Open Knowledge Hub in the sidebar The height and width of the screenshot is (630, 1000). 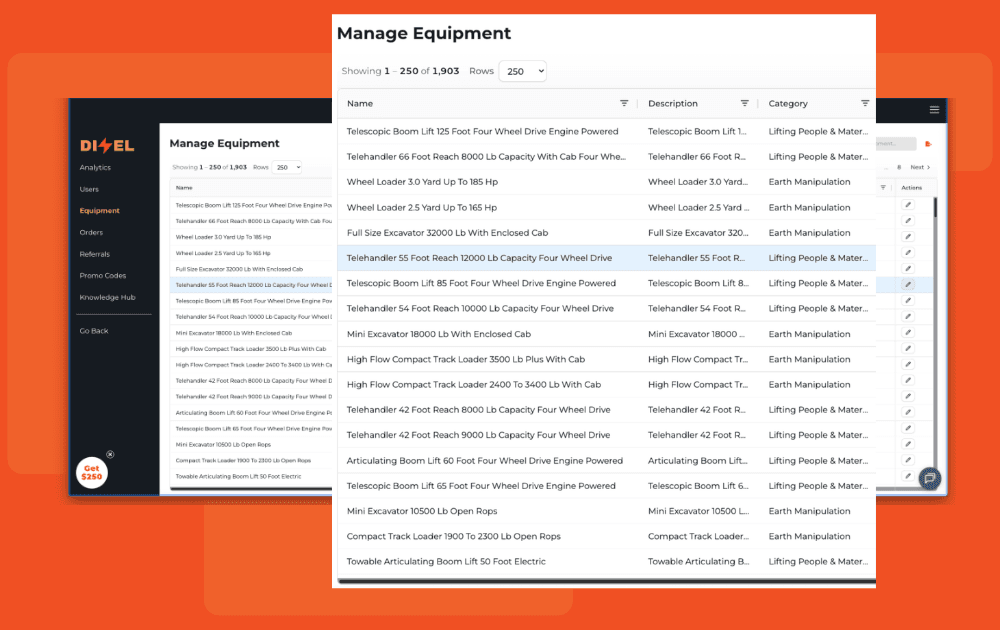click(107, 297)
